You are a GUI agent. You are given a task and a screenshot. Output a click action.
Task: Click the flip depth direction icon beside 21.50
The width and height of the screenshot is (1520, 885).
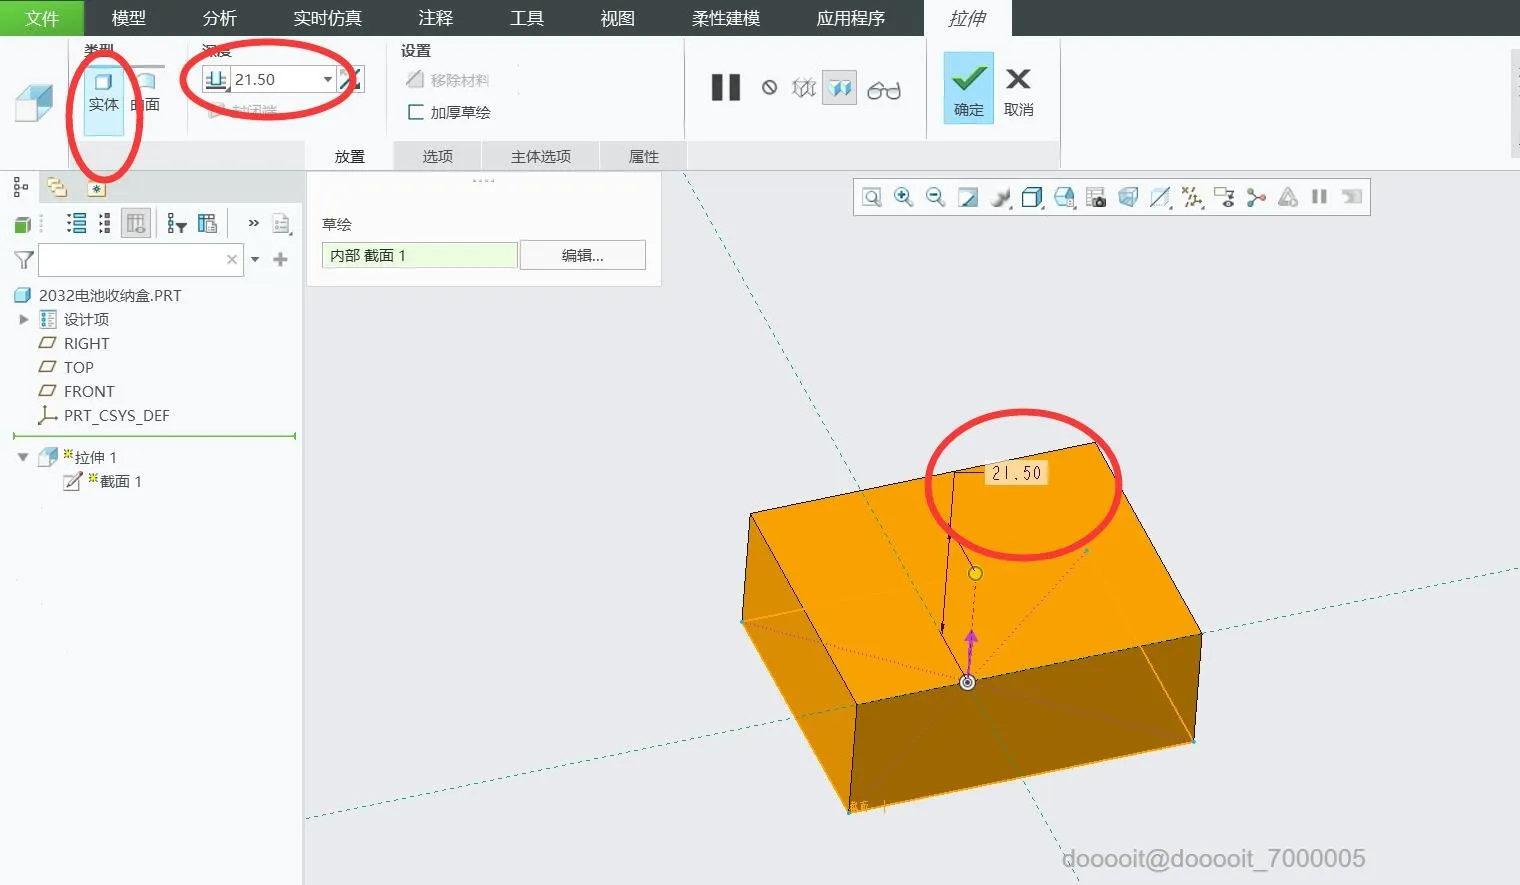click(350, 79)
